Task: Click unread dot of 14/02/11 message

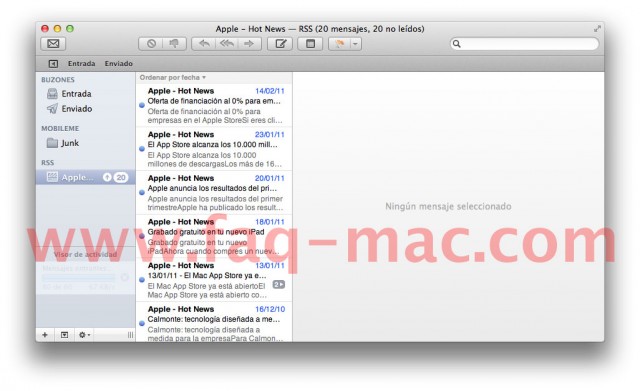Action: click(142, 105)
